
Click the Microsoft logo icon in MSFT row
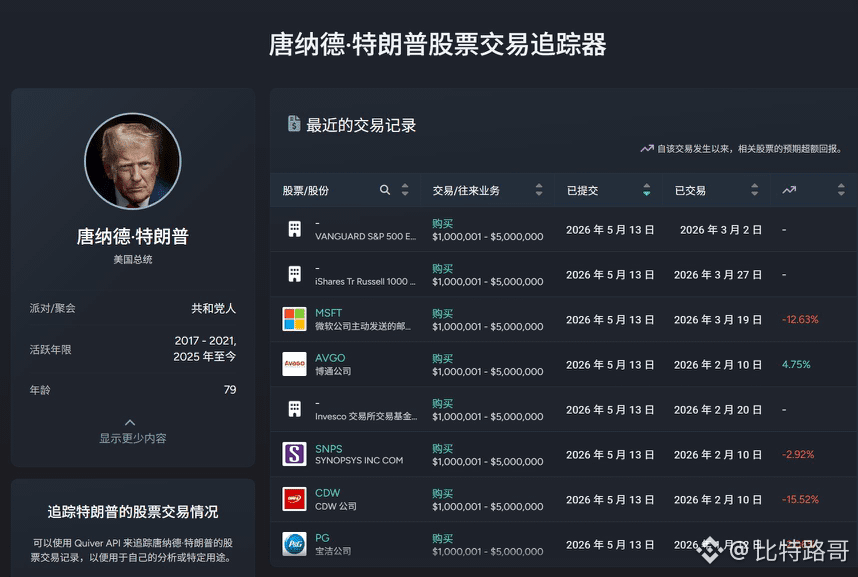tap(294, 319)
